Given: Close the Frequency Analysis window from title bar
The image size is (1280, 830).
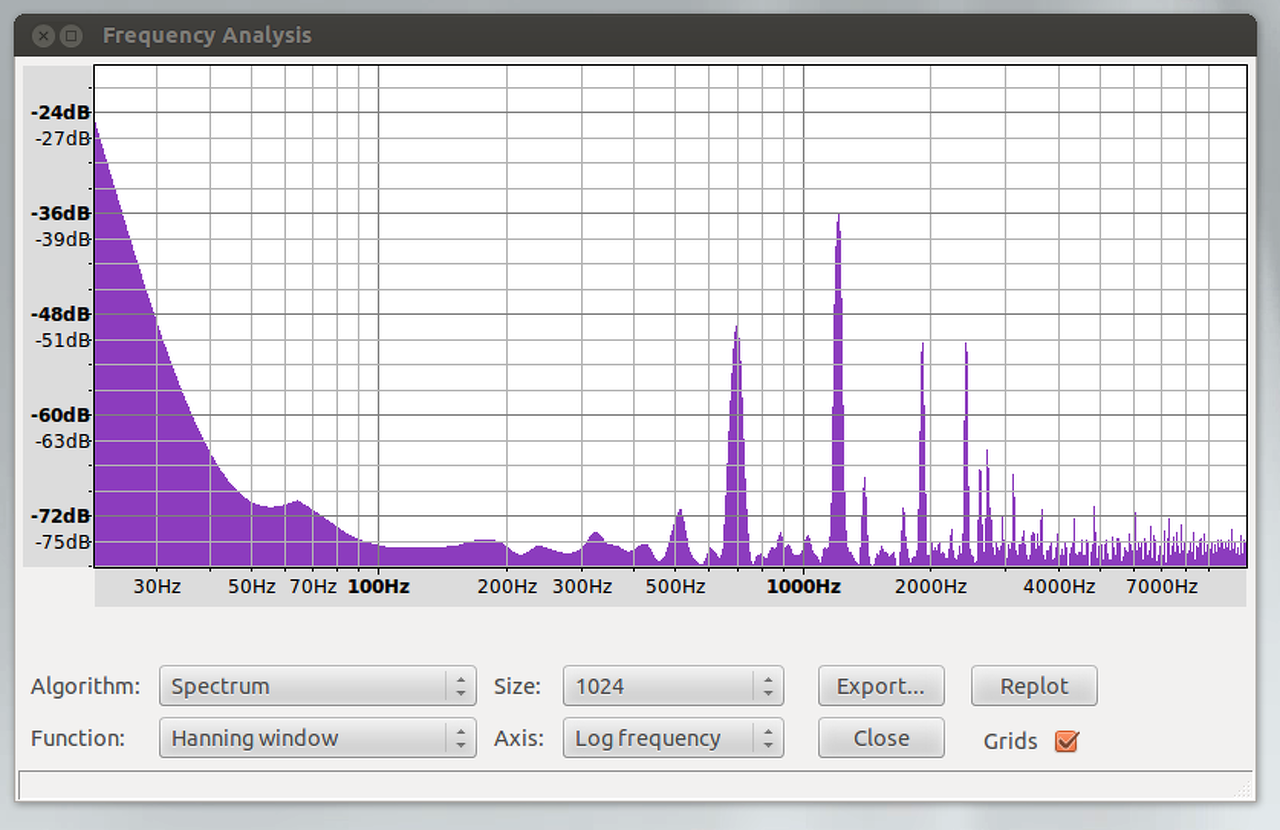Looking at the screenshot, I should tap(43, 36).
